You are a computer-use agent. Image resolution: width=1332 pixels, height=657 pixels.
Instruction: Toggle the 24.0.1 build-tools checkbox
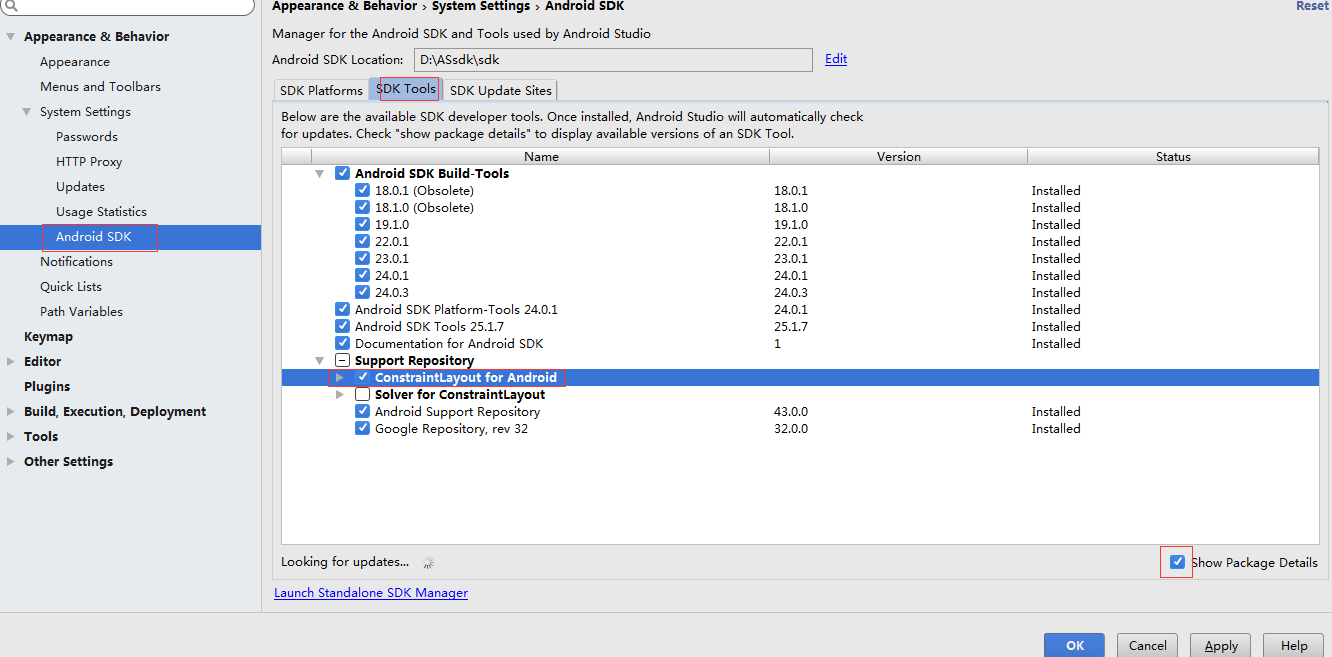tap(362, 275)
